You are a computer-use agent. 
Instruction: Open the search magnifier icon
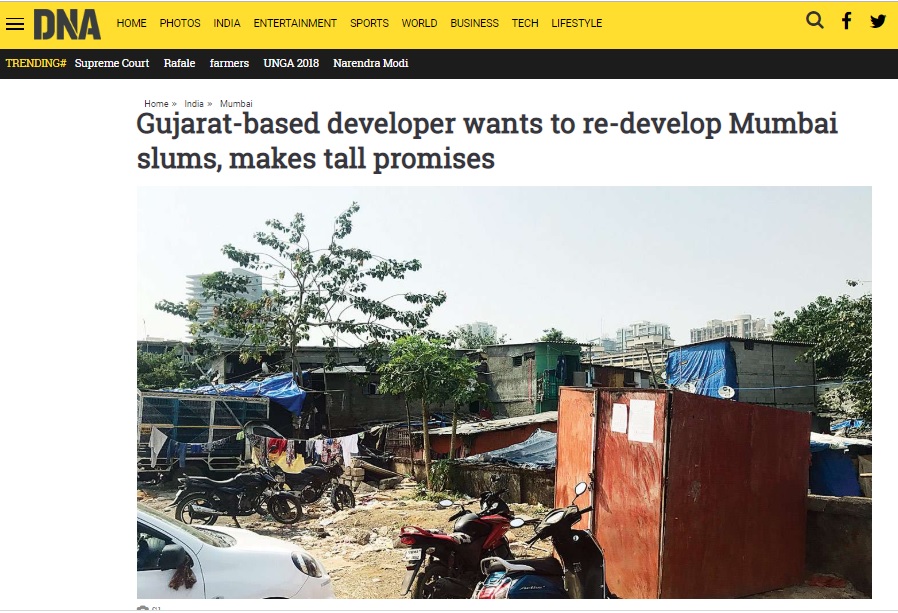(x=814, y=21)
